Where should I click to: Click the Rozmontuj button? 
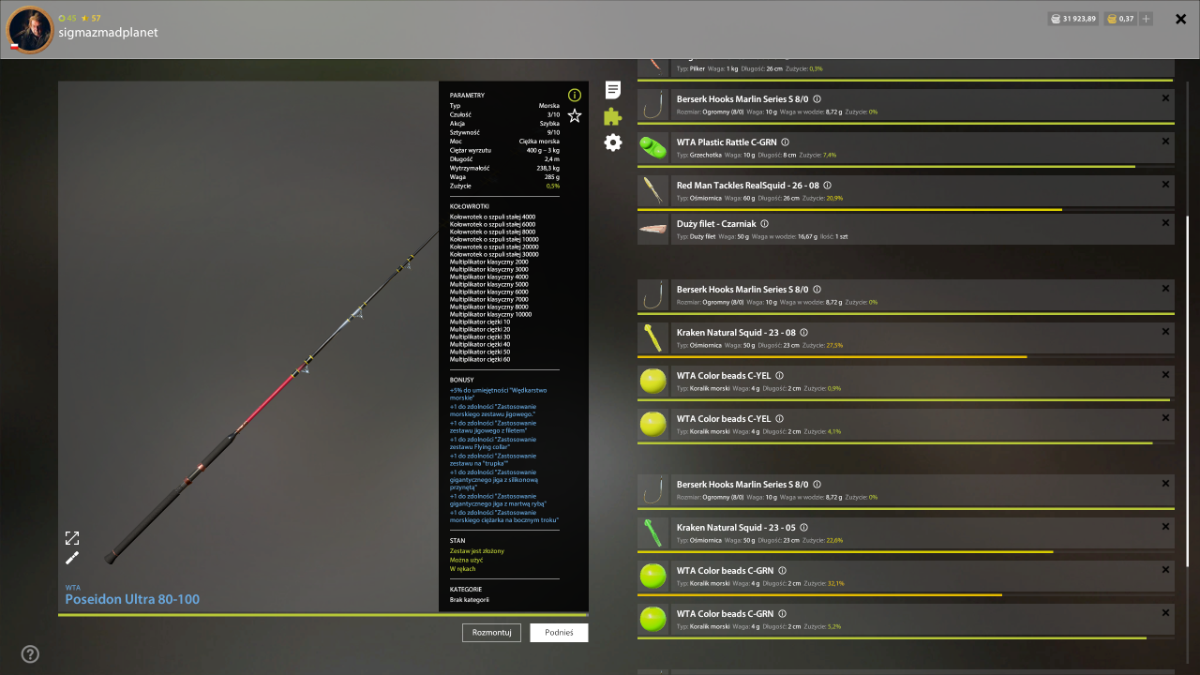[491, 632]
